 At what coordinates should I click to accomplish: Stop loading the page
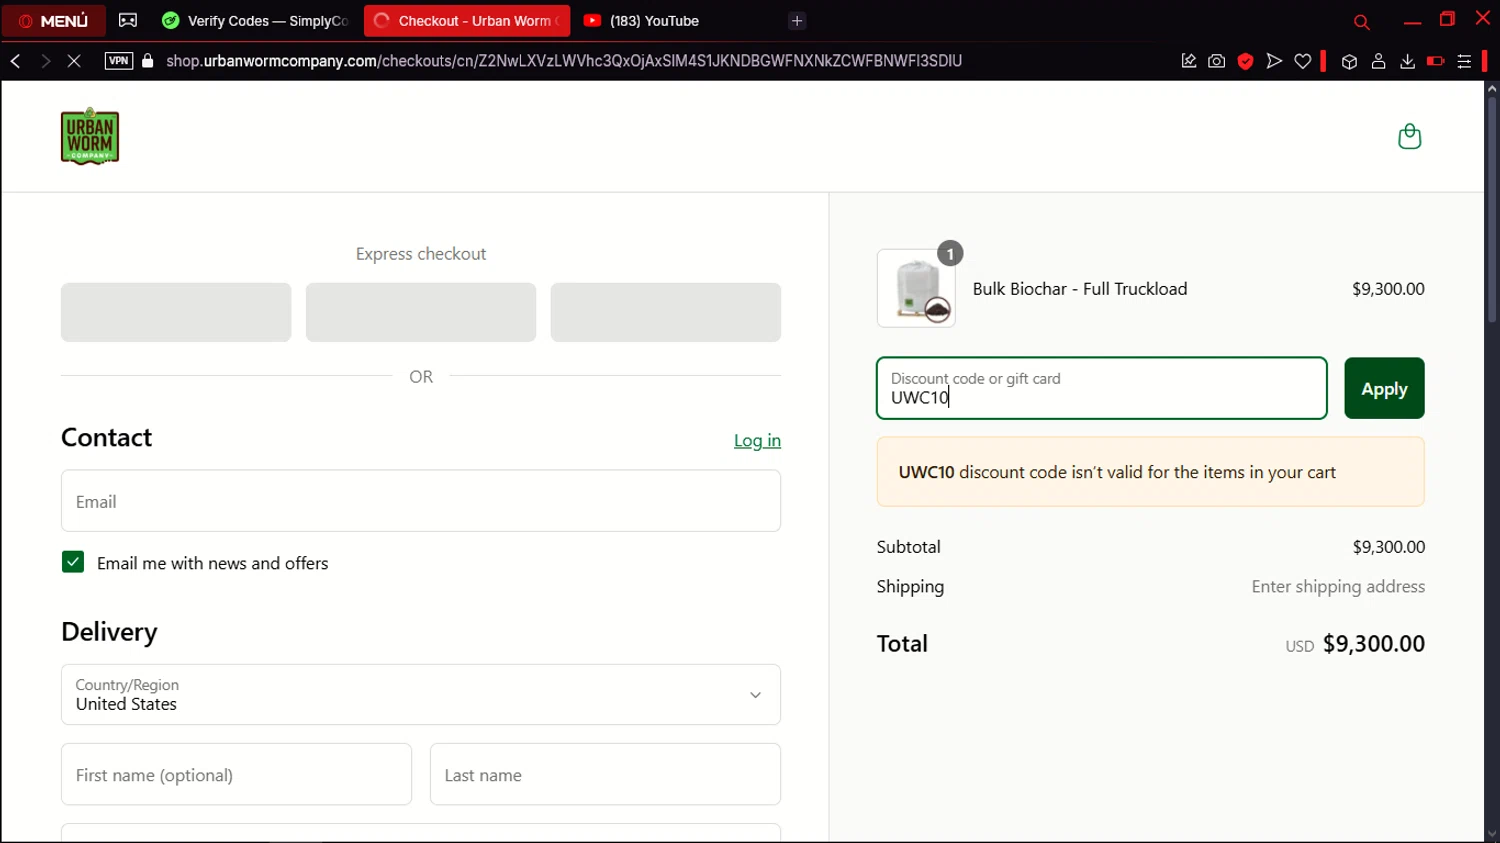coord(74,61)
